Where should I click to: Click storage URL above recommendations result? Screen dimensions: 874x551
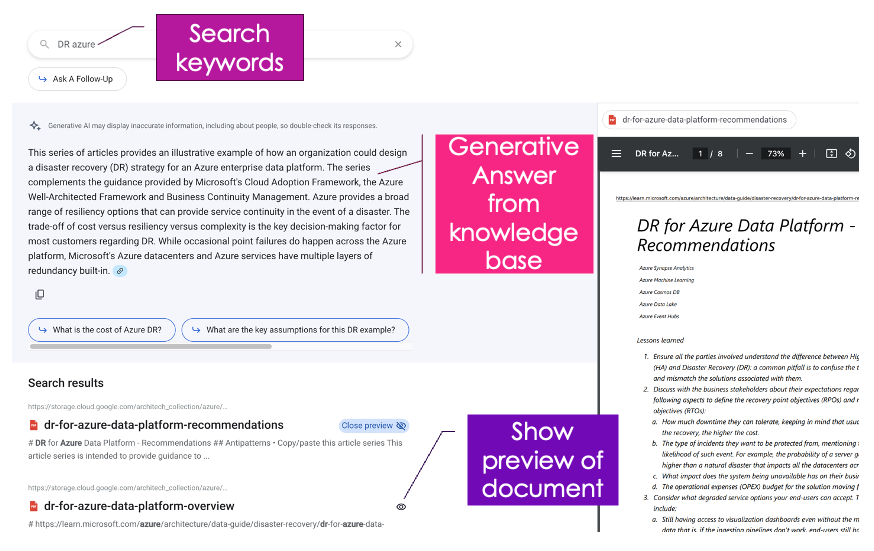(x=128, y=407)
